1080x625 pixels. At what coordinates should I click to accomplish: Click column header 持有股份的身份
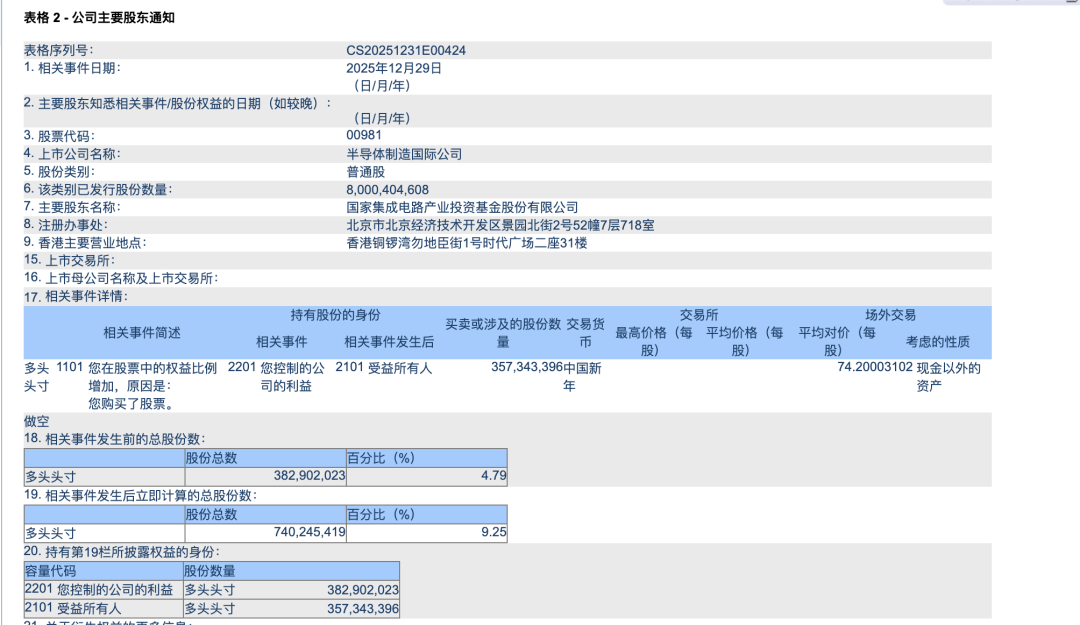335,315
